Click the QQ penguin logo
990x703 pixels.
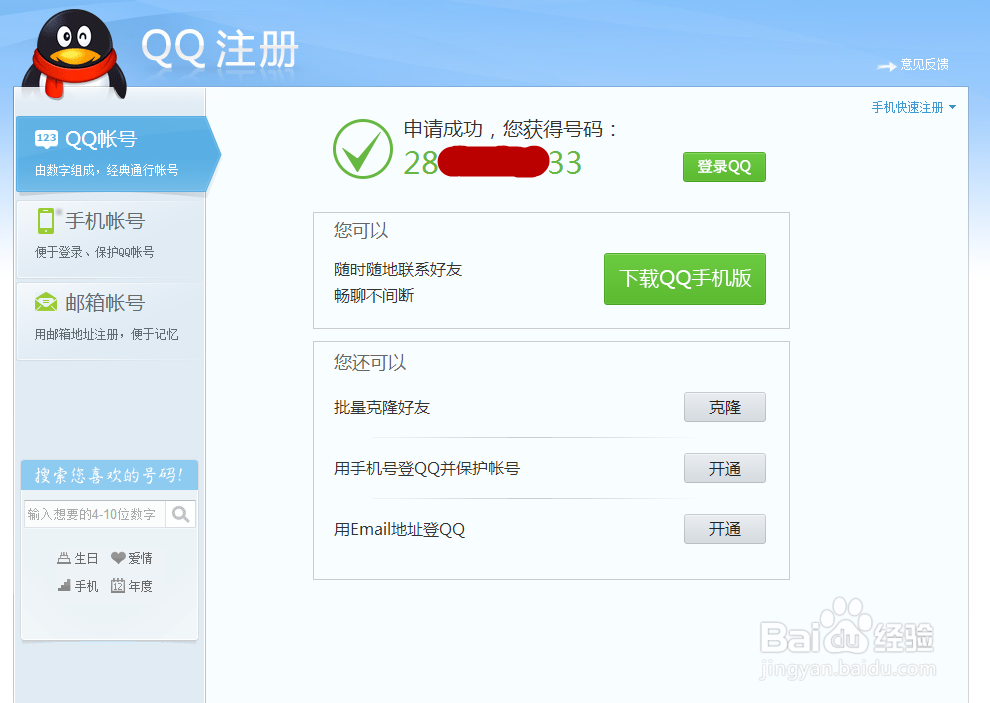pyautogui.click(x=75, y=54)
